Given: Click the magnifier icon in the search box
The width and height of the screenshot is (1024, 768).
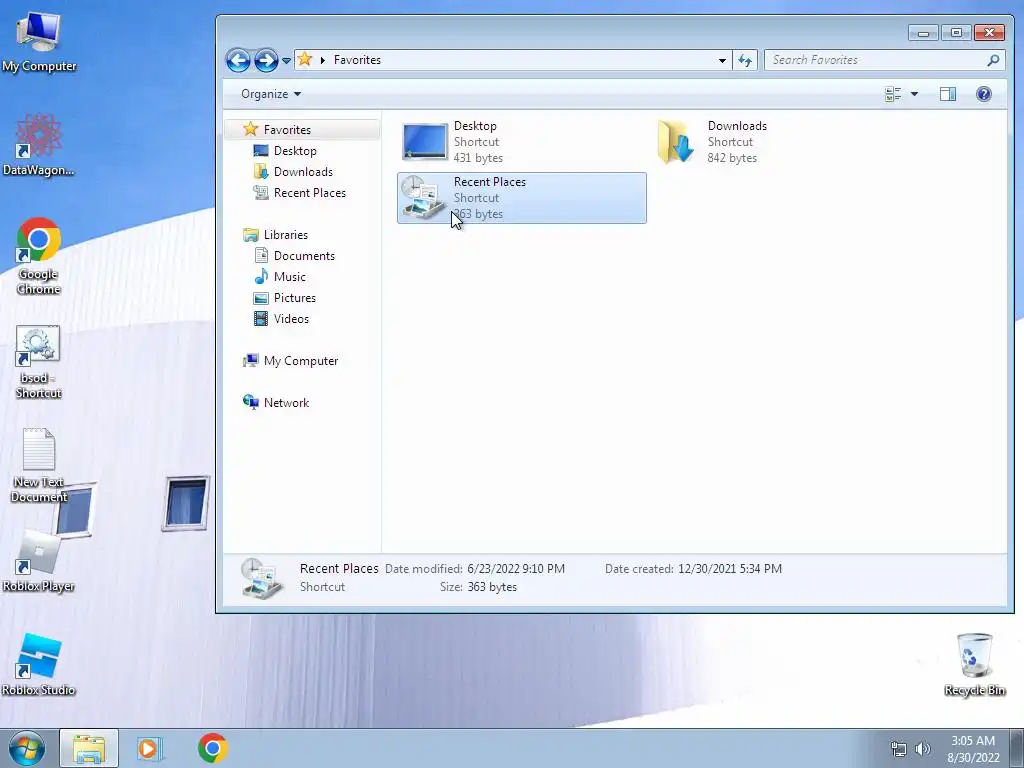Looking at the screenshot, I should pos(993,60).
